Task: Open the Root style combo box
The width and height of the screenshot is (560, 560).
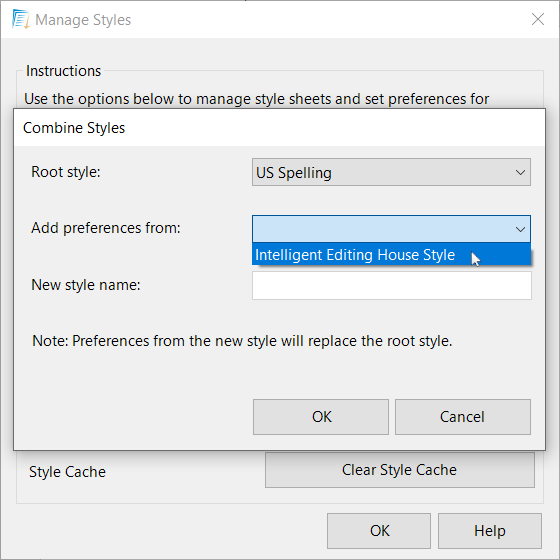Action: click(391, 172)
